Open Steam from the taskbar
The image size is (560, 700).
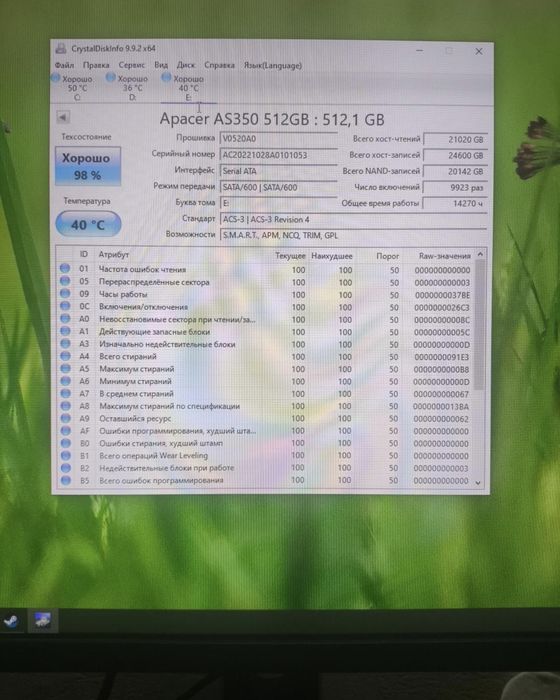[11, 621]
